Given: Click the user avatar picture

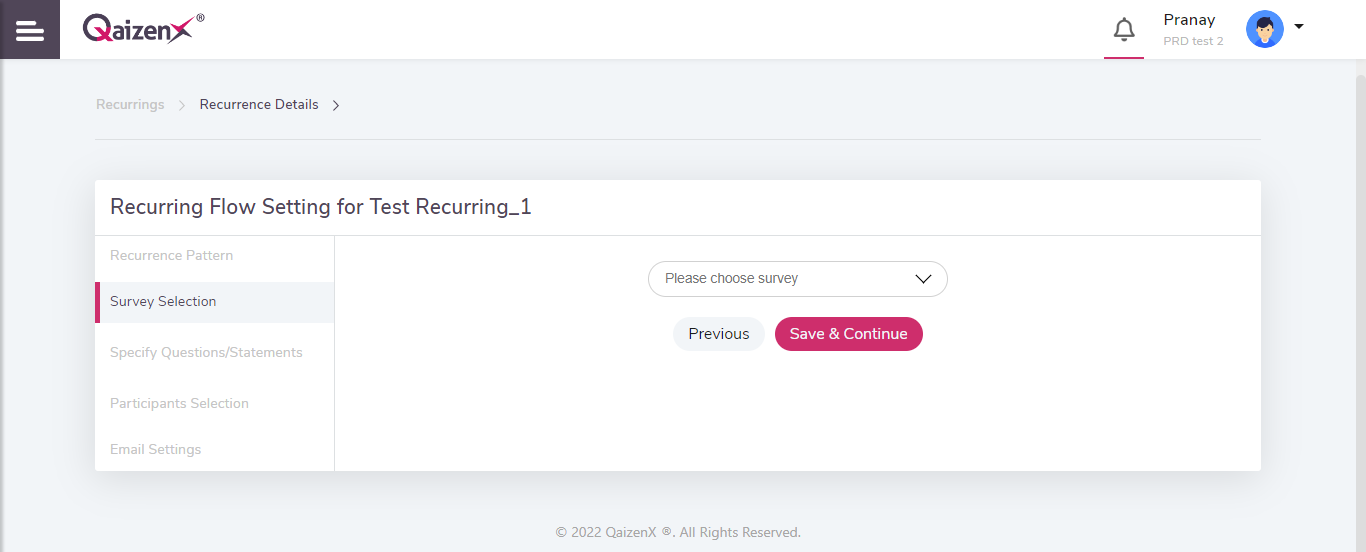Looking at the screenshot, I should click(x=1265, y=29).
